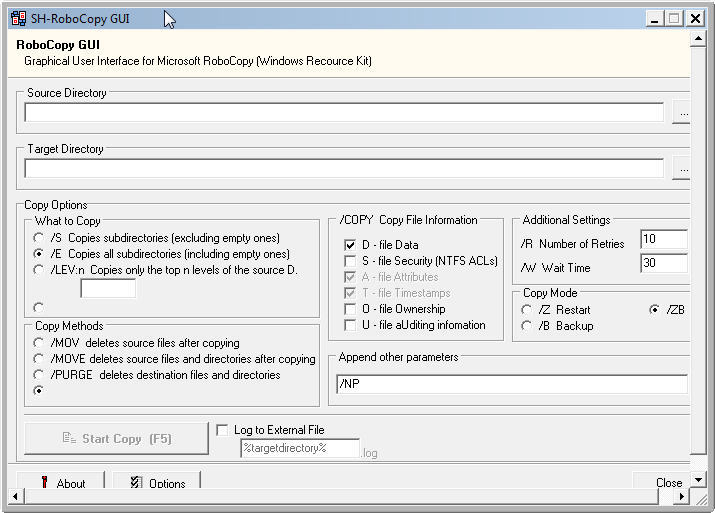The height and width of the screenshot is (513, 715).
Task: Select the /LEV:n top levels radio option
Action: pyautogui.click(x=38, y=270)
